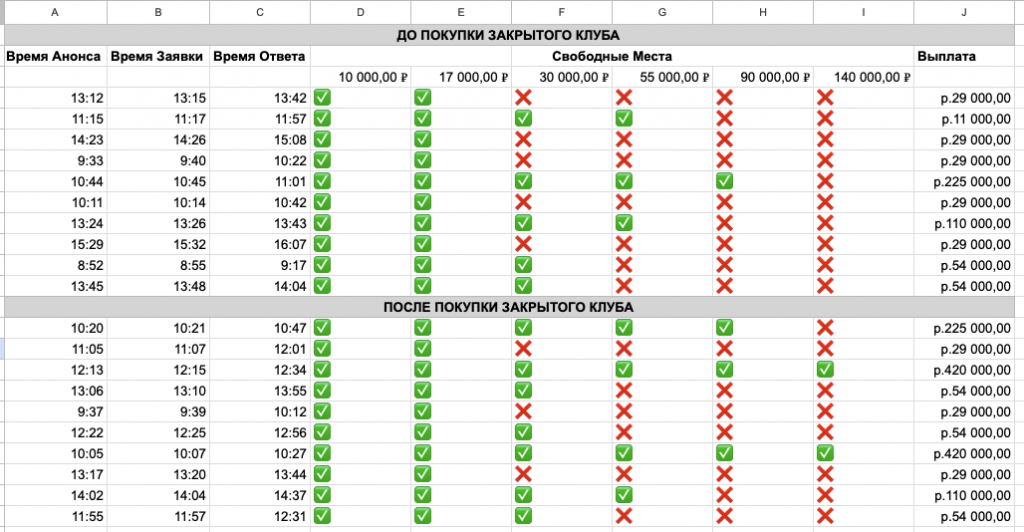Select the response time cell '15:08'
The image size is (1024, 532).
(260, 140)
